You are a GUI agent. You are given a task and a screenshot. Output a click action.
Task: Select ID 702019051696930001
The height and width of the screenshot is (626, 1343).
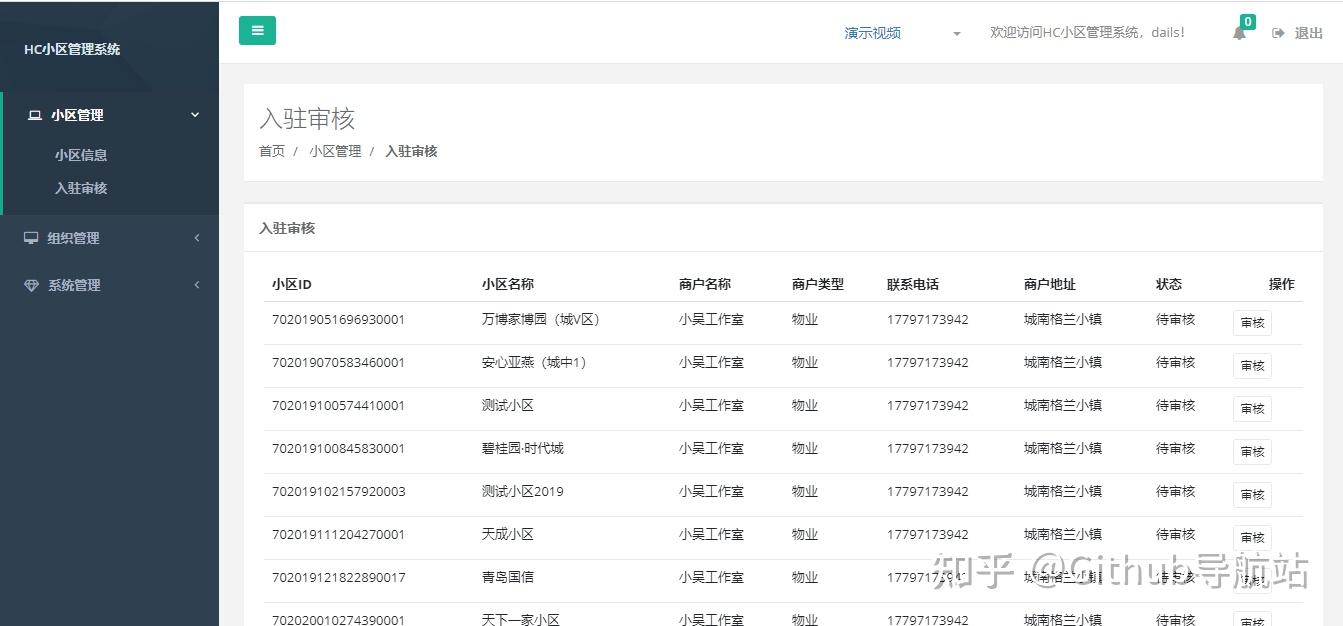[x=338, y=320]
